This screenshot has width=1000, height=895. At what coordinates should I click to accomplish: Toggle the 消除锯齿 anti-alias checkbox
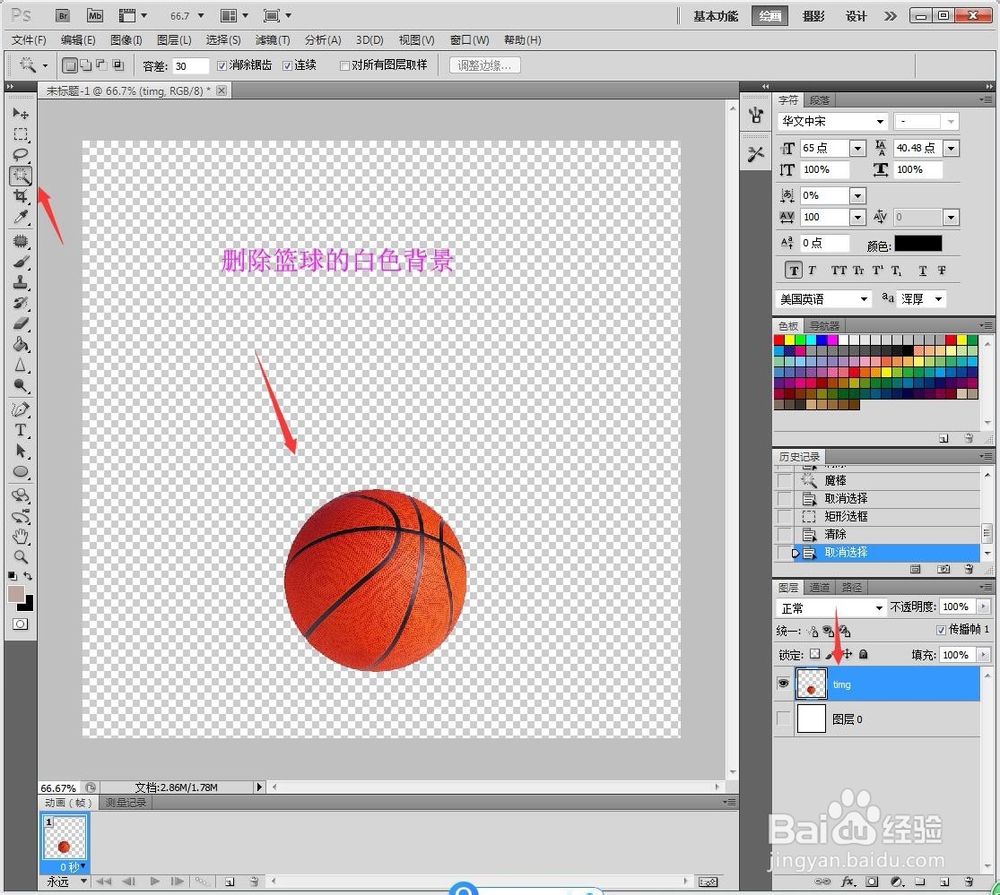click(x=222, y=65)
